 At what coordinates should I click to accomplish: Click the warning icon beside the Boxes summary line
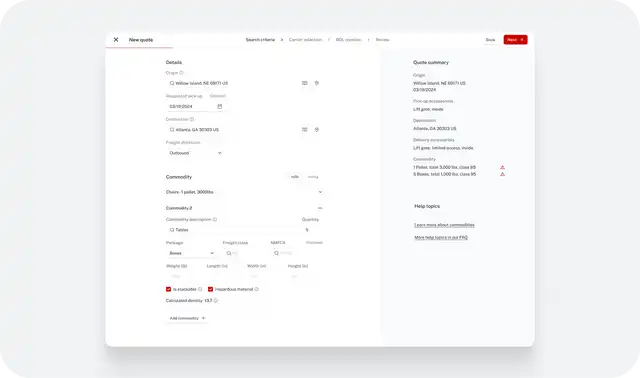tap(502, 174)
